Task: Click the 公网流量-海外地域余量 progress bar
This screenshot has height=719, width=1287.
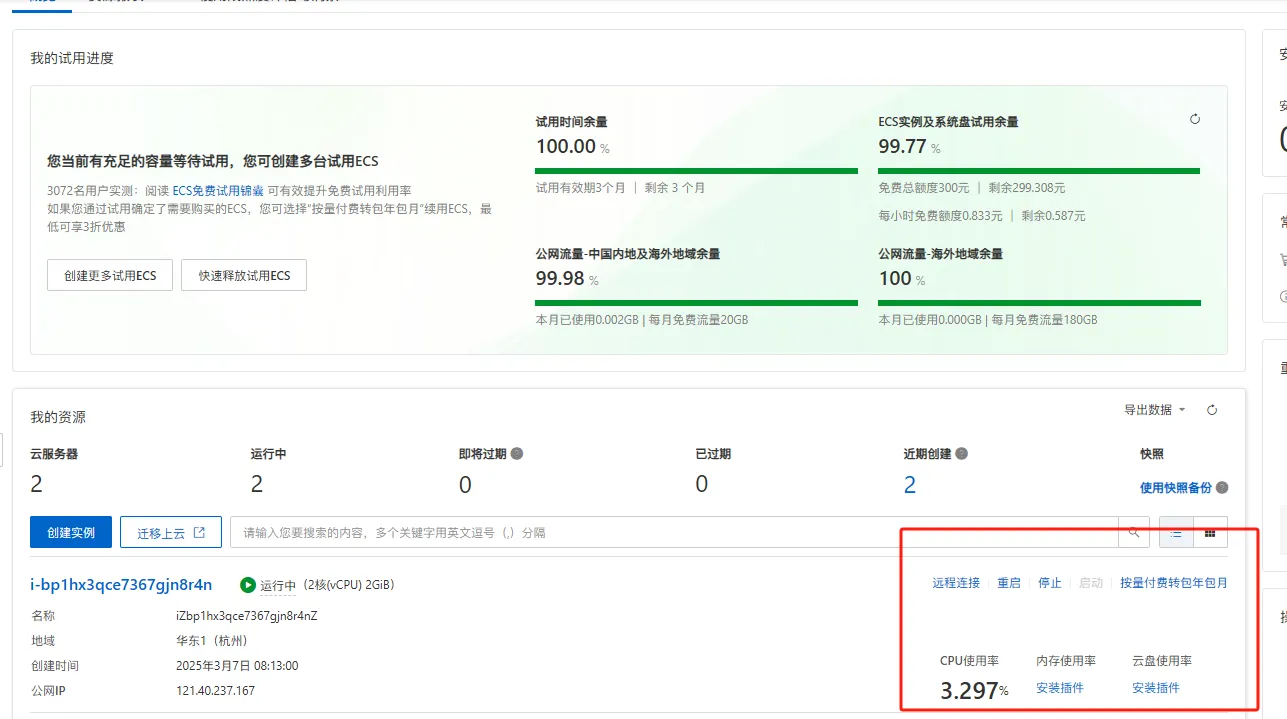Action: 1039,302
